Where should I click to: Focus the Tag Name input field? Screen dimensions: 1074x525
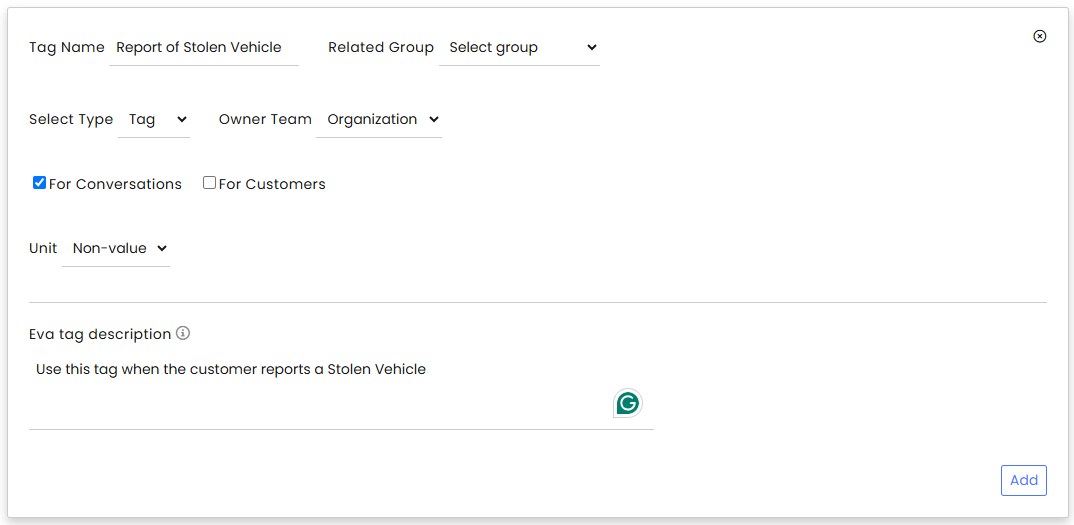click(x=204, y=47)
